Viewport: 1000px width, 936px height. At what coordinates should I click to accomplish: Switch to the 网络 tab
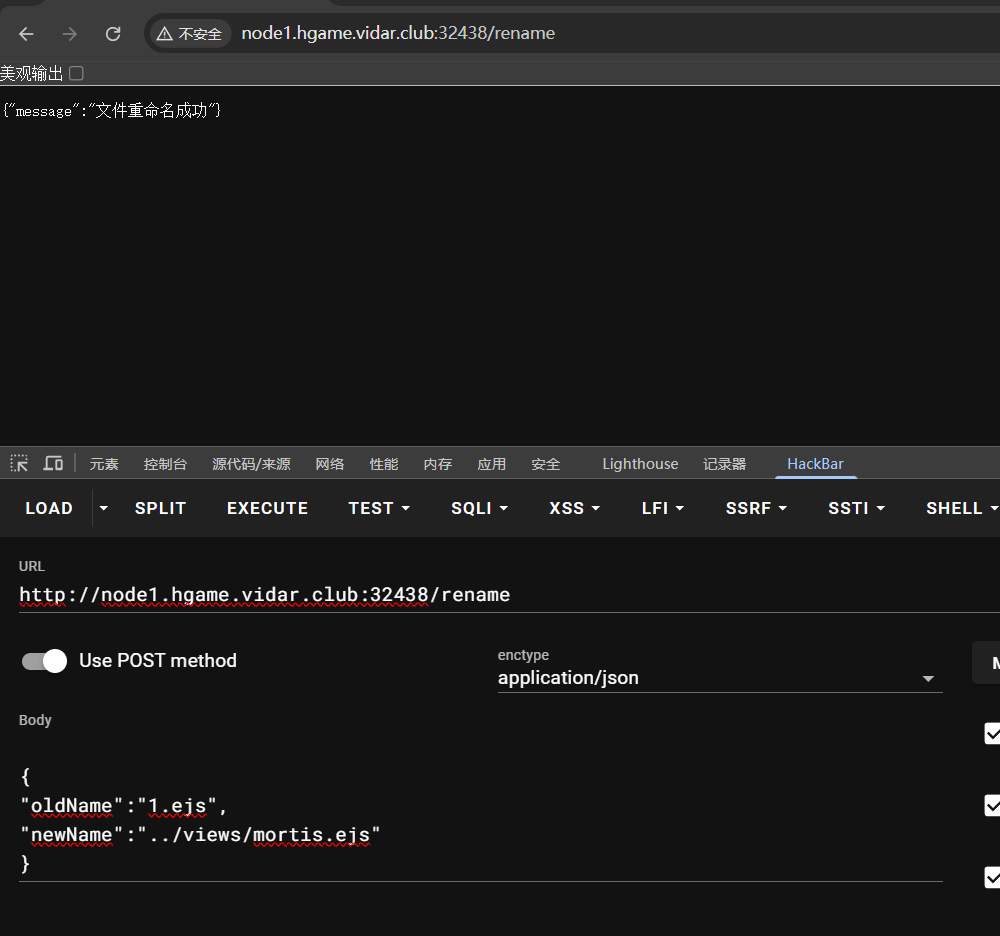pyautogui.click(x=330, y=464)
